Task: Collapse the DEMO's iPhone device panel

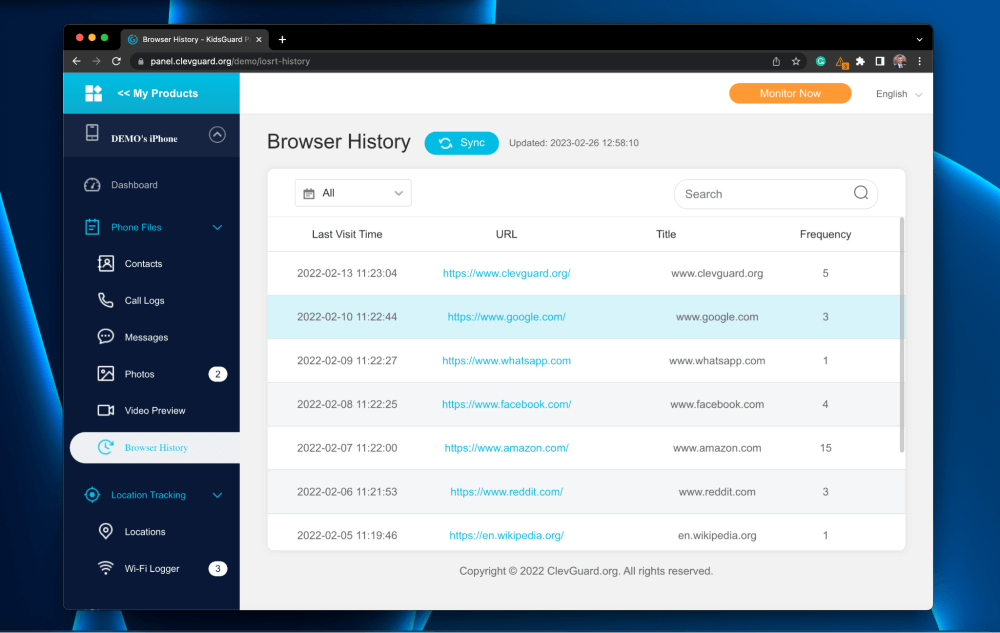Action: (x=217, y=135)
